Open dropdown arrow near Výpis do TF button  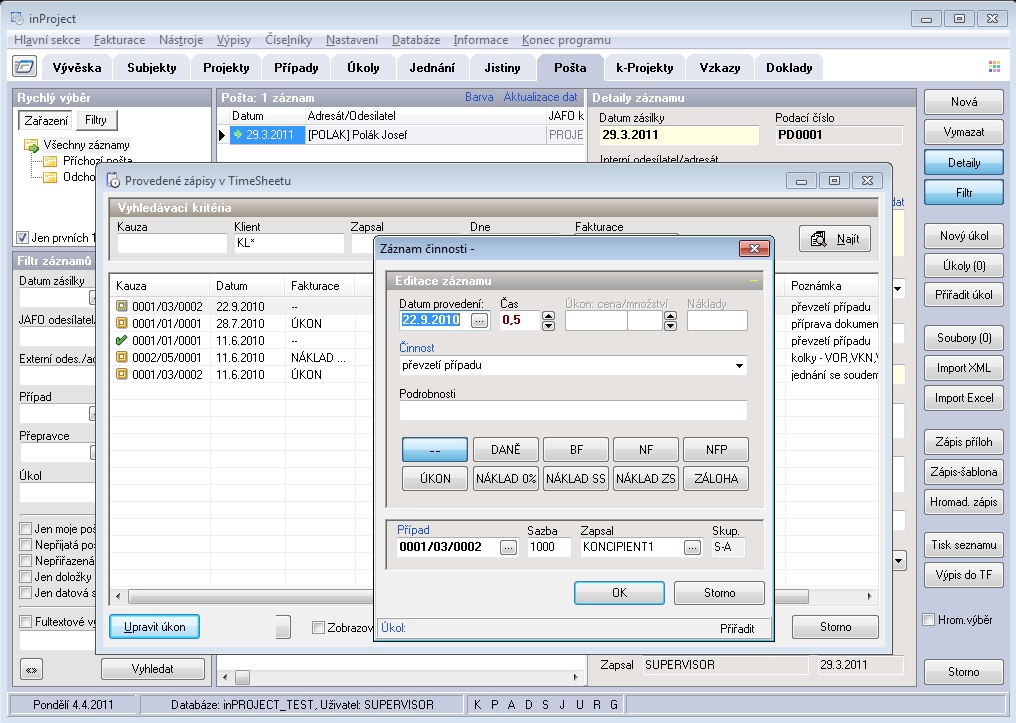899,560
